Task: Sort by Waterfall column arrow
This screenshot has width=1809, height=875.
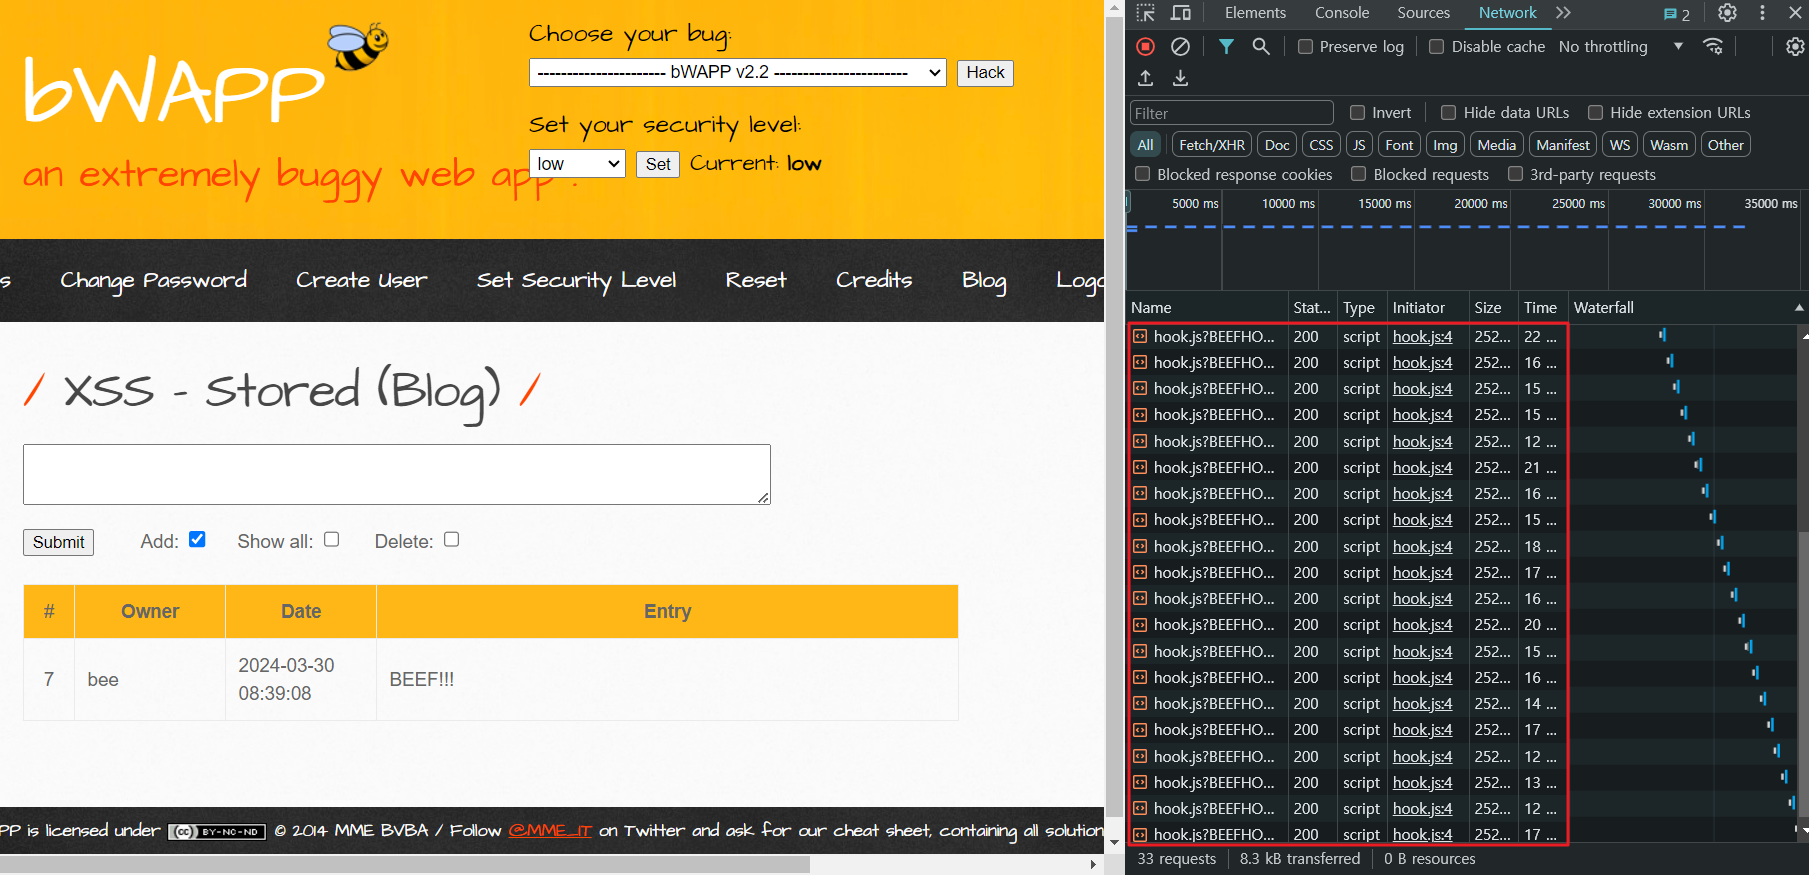Action: (x=1799, y=308)
